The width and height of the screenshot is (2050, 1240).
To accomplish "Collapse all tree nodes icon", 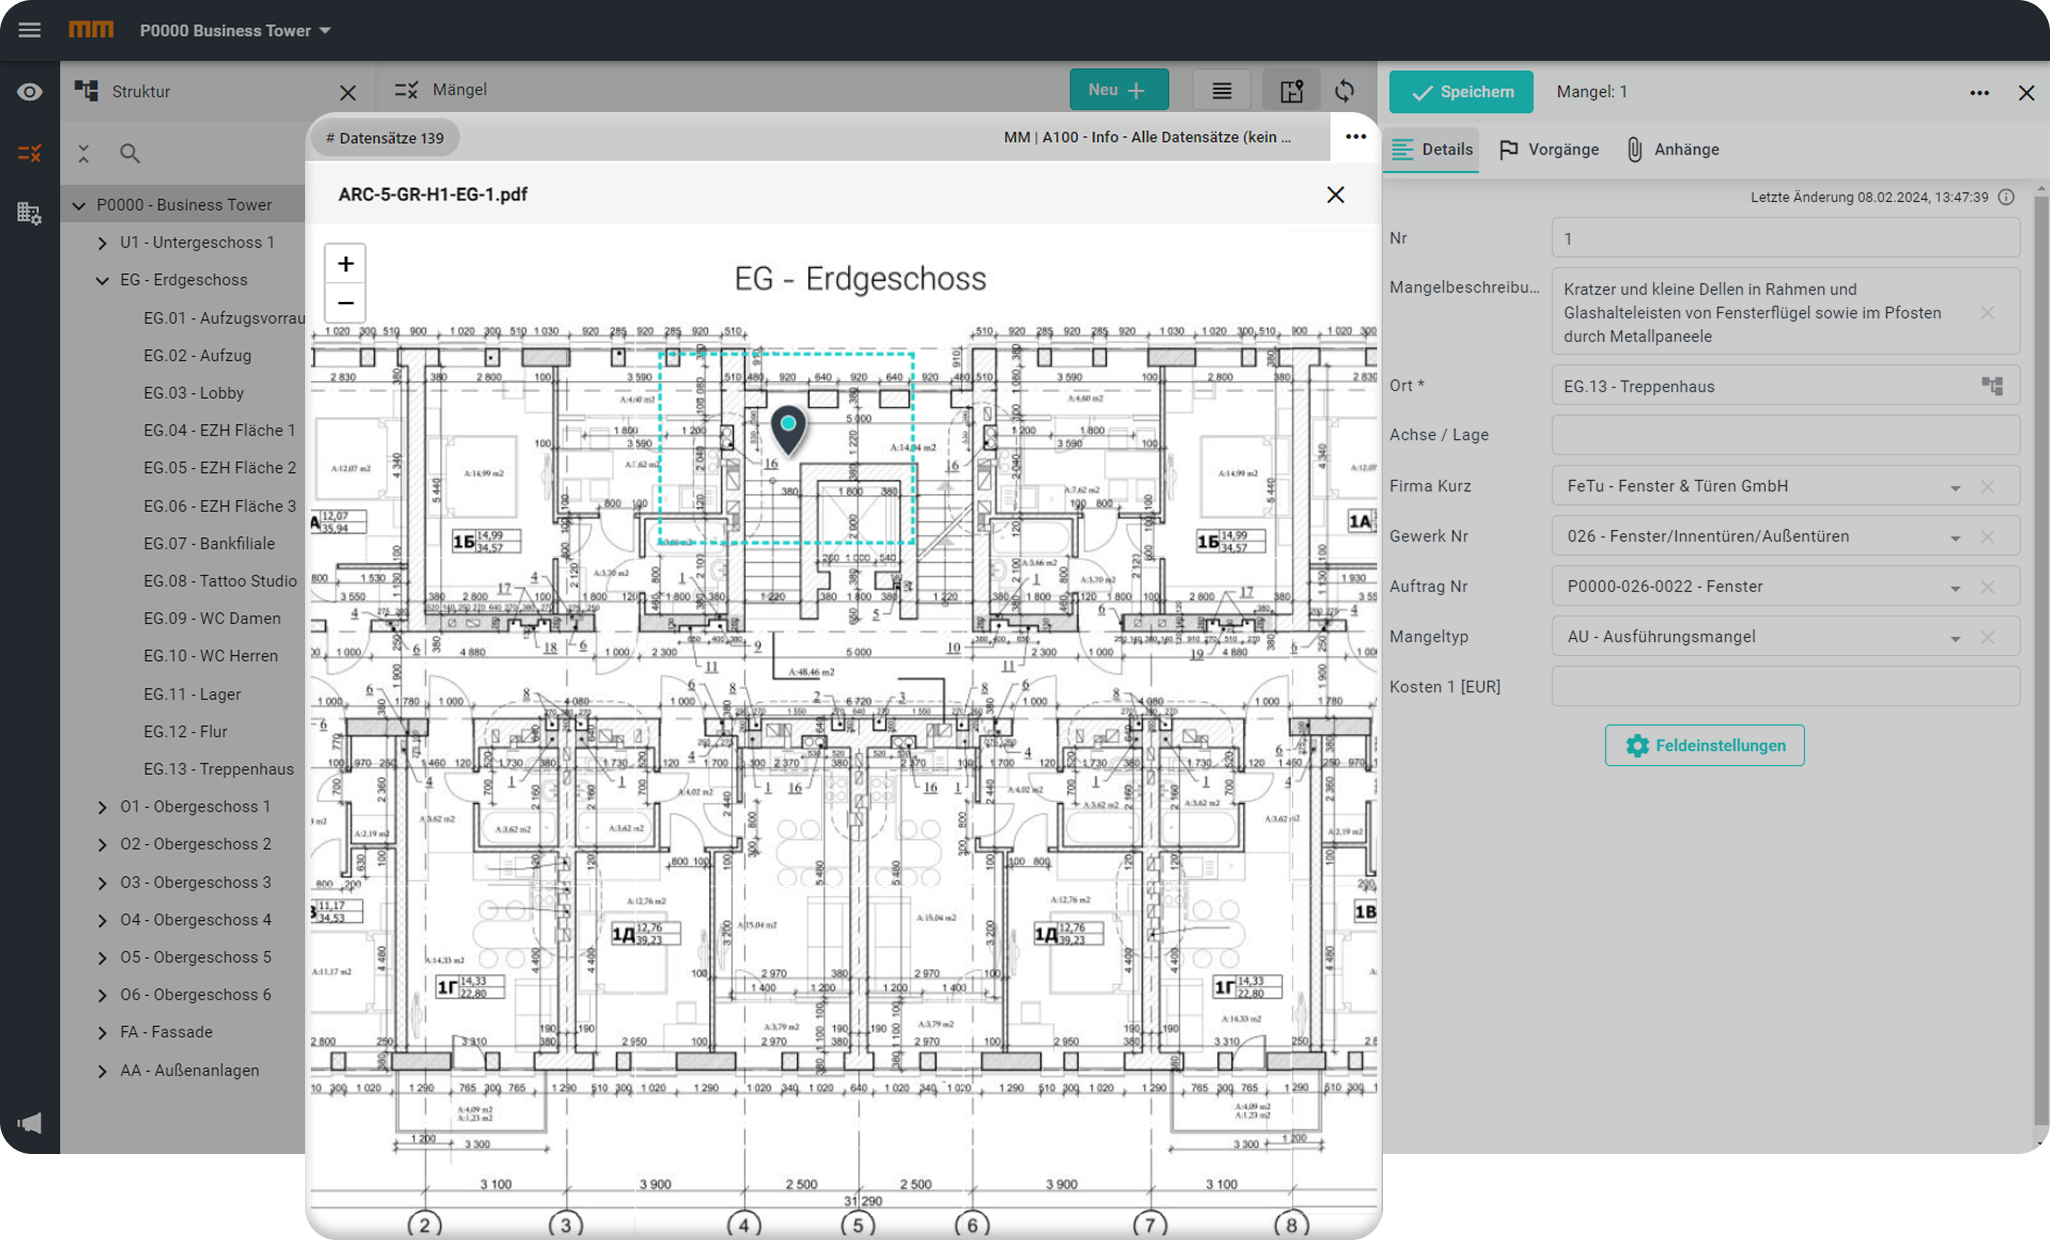I will pos(84,153).
